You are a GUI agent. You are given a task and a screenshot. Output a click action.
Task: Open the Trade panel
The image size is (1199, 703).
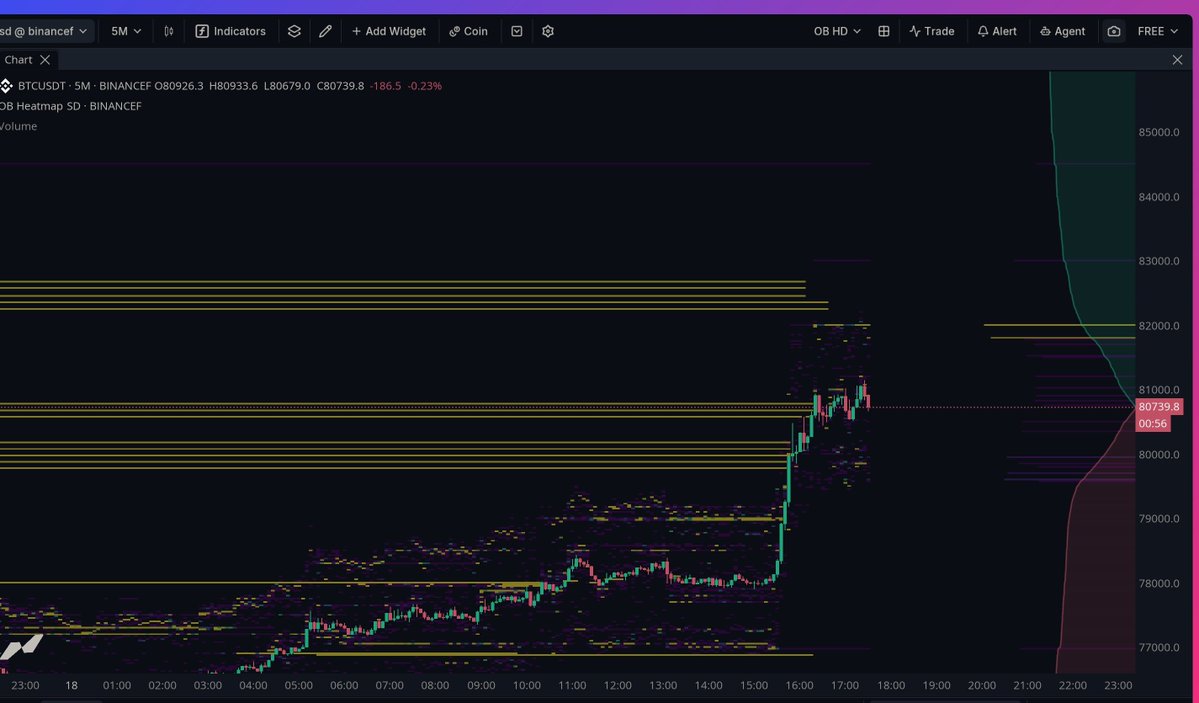931,31
